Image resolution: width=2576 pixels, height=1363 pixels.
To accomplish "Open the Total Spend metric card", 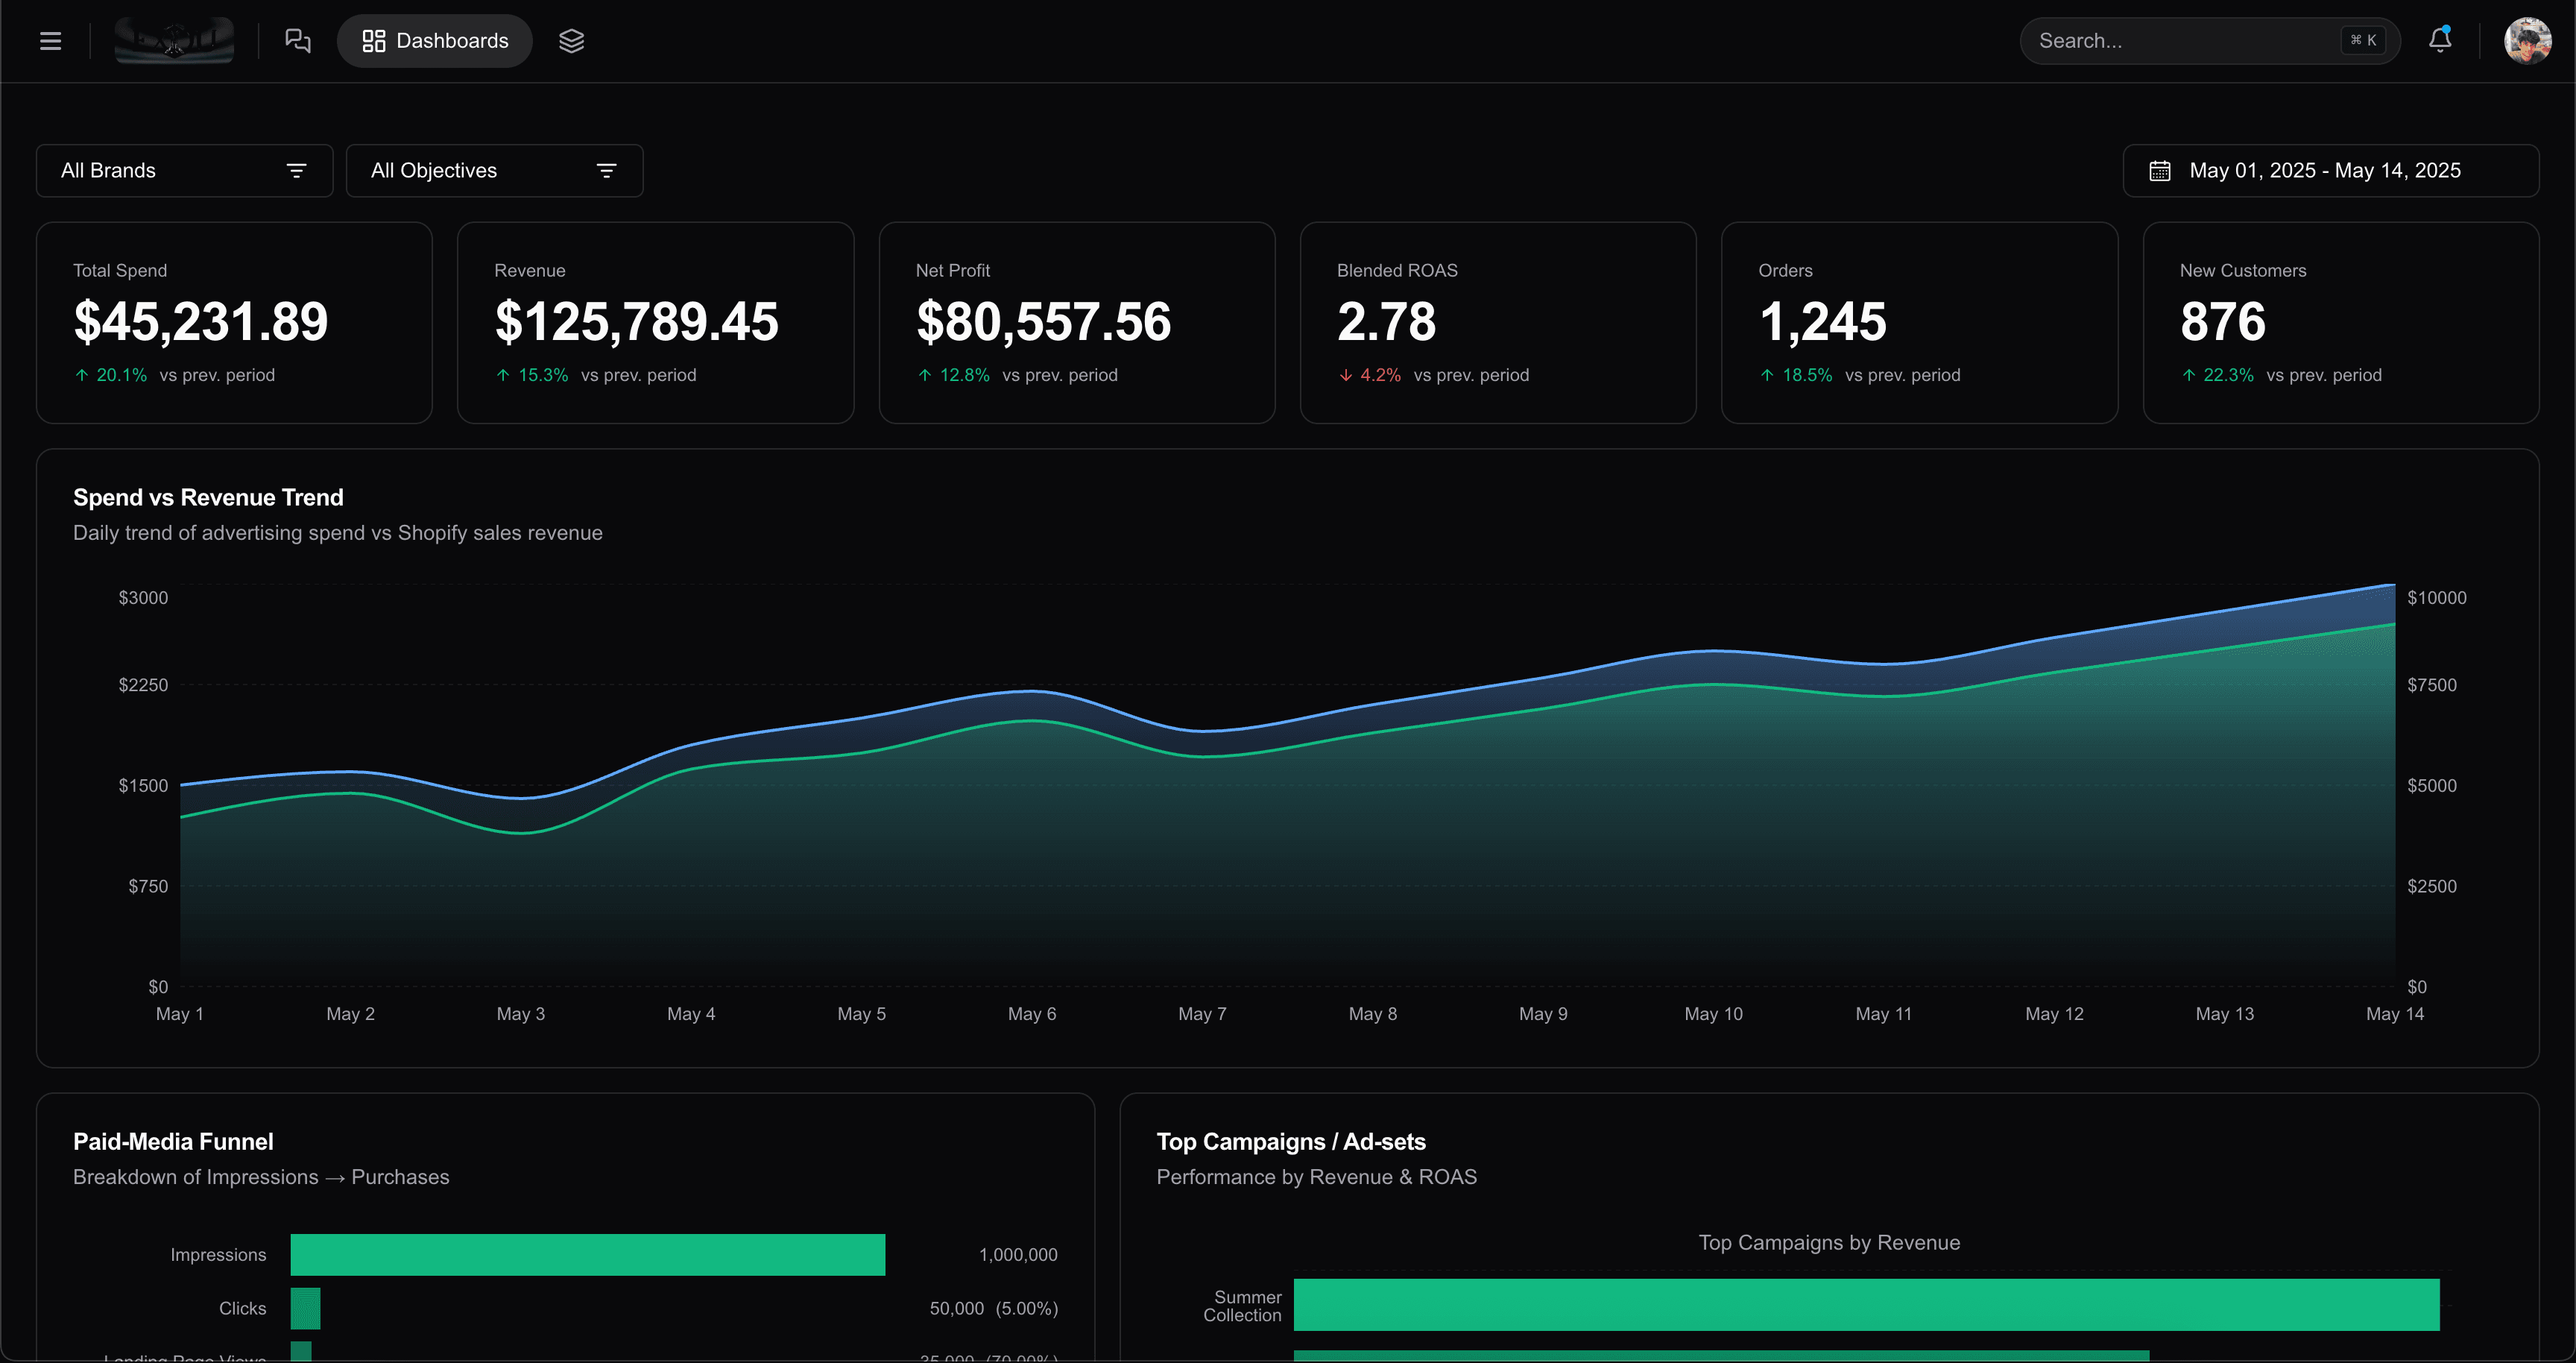I will [234, 323].
